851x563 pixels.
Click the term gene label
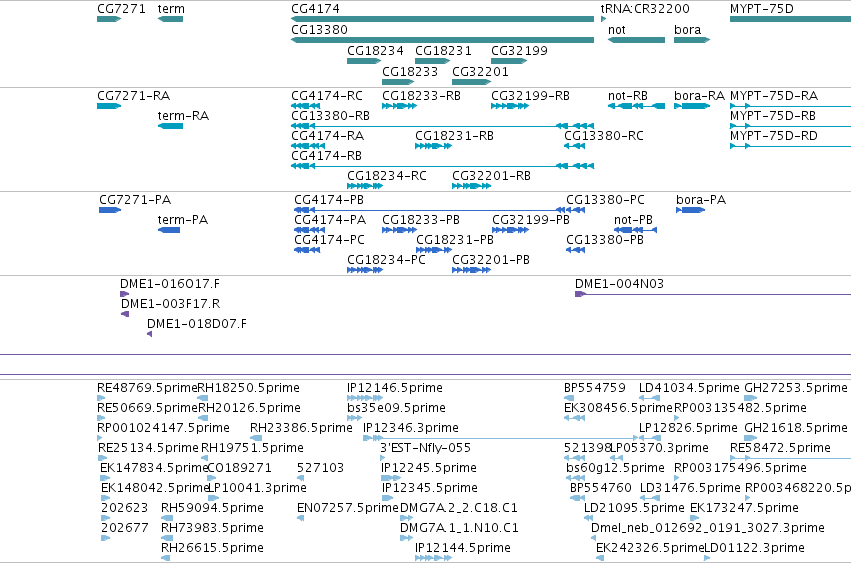pos(171,9)
